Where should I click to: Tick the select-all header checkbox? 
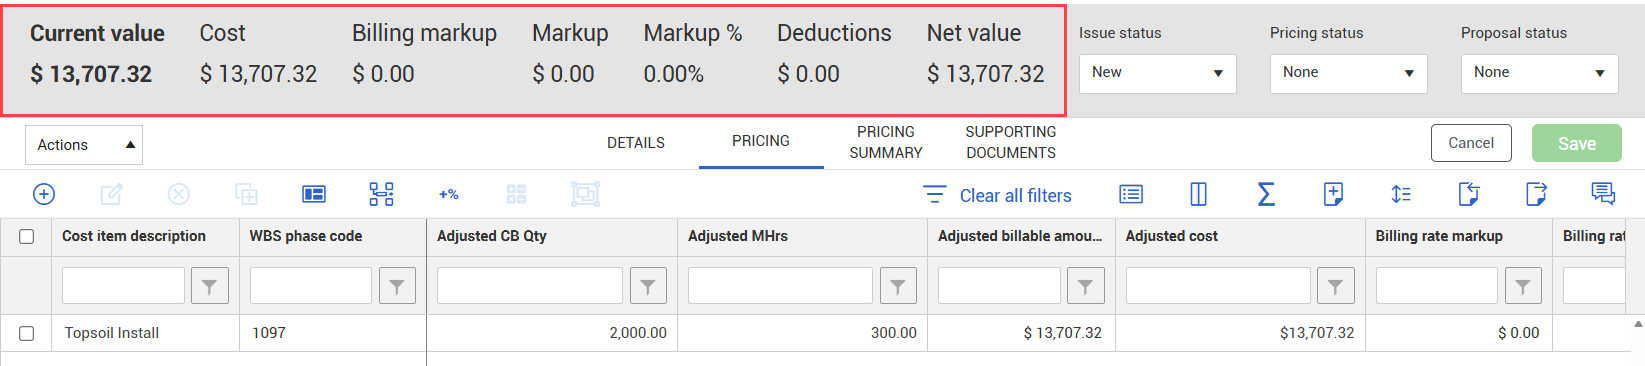click(x=27, y=236)
